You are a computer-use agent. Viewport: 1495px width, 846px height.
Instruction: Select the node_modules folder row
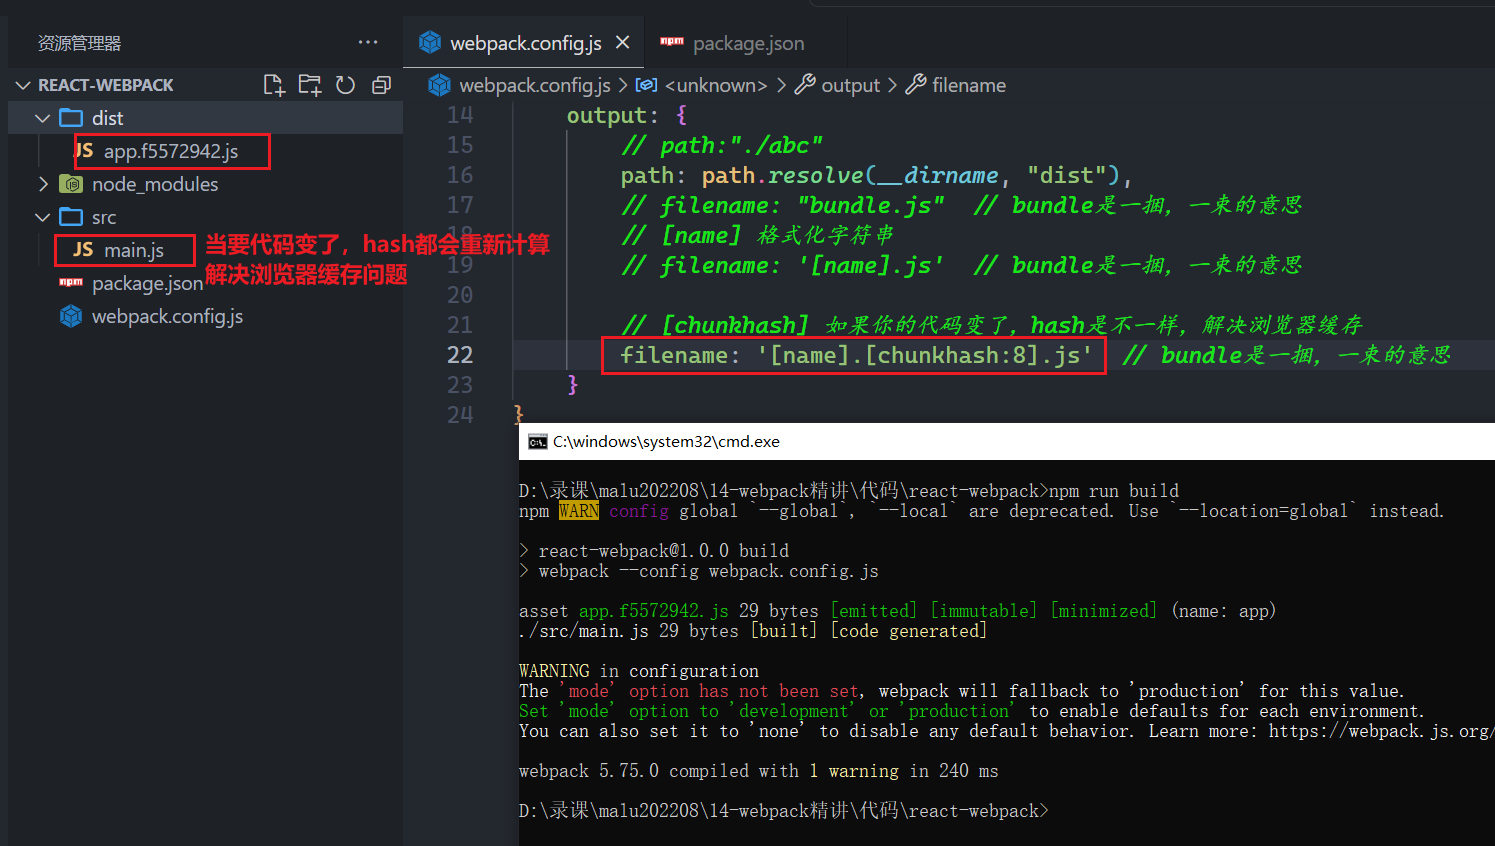(205, 184)
